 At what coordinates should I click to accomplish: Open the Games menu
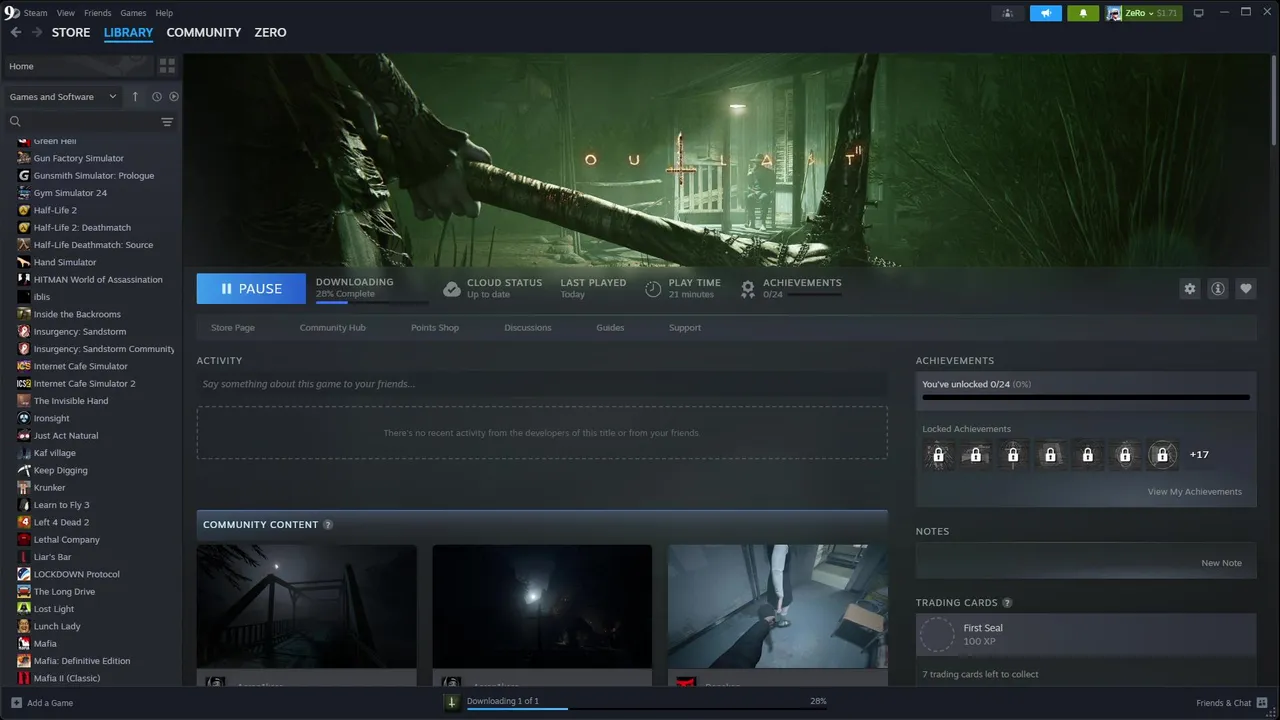[133, 13]
